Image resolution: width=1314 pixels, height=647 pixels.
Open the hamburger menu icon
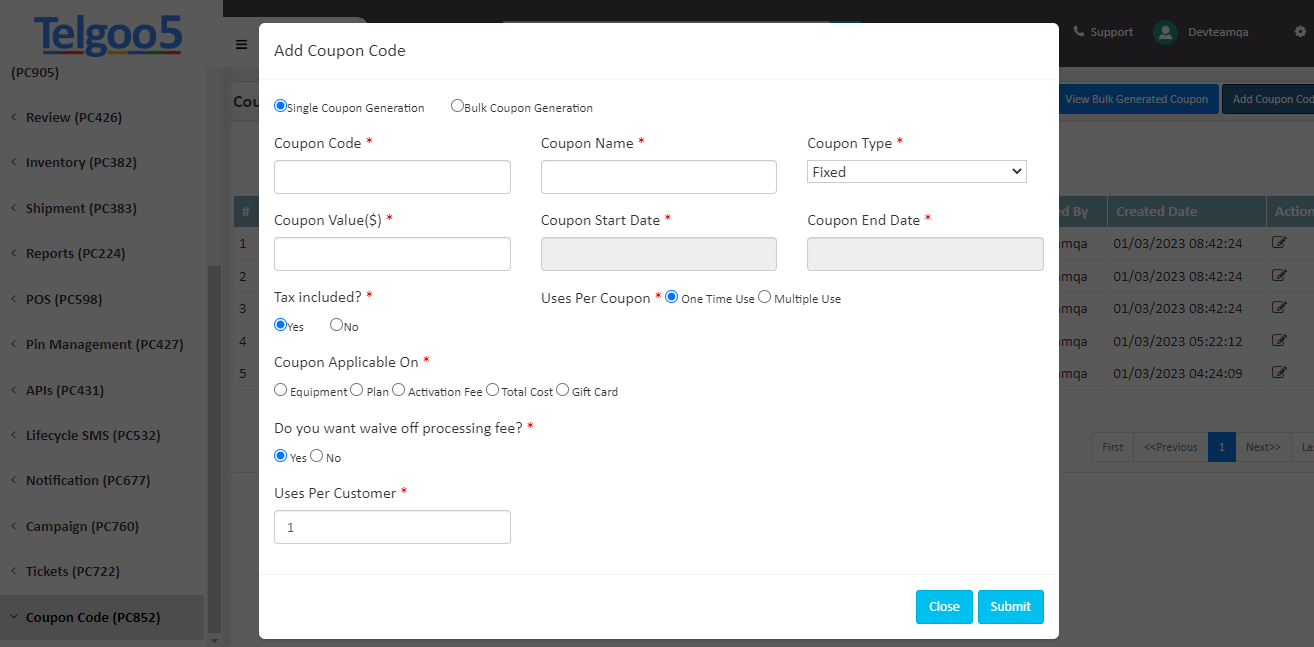coord(241,44)
